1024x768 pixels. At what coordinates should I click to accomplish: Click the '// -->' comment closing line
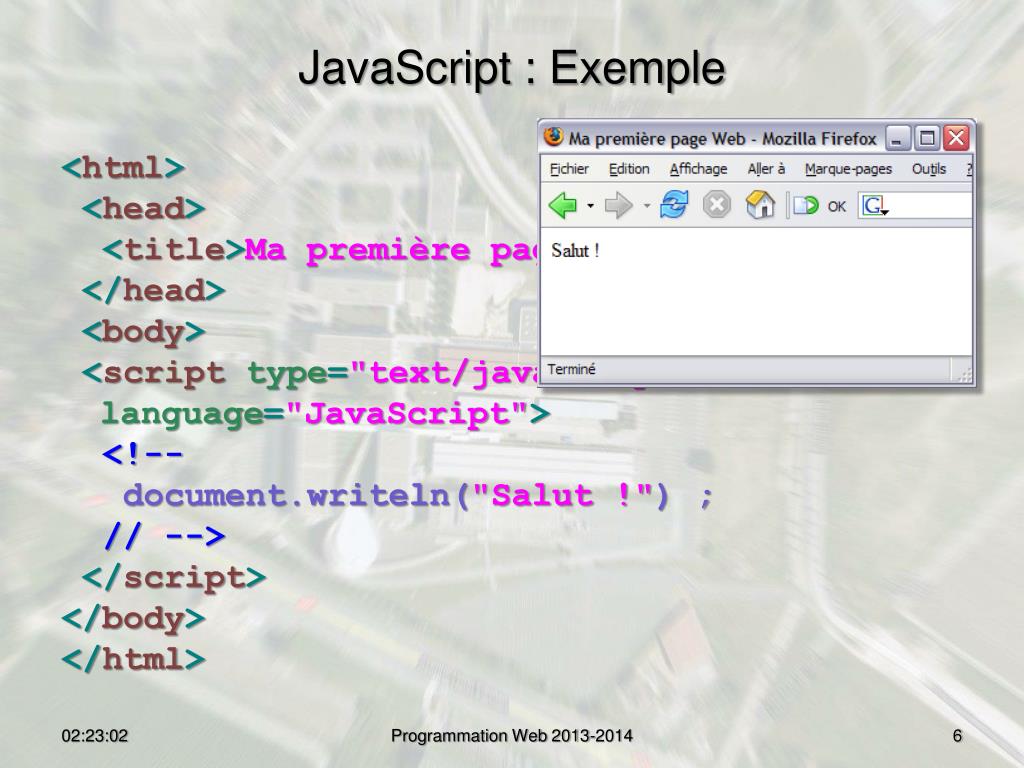point(165,536)
